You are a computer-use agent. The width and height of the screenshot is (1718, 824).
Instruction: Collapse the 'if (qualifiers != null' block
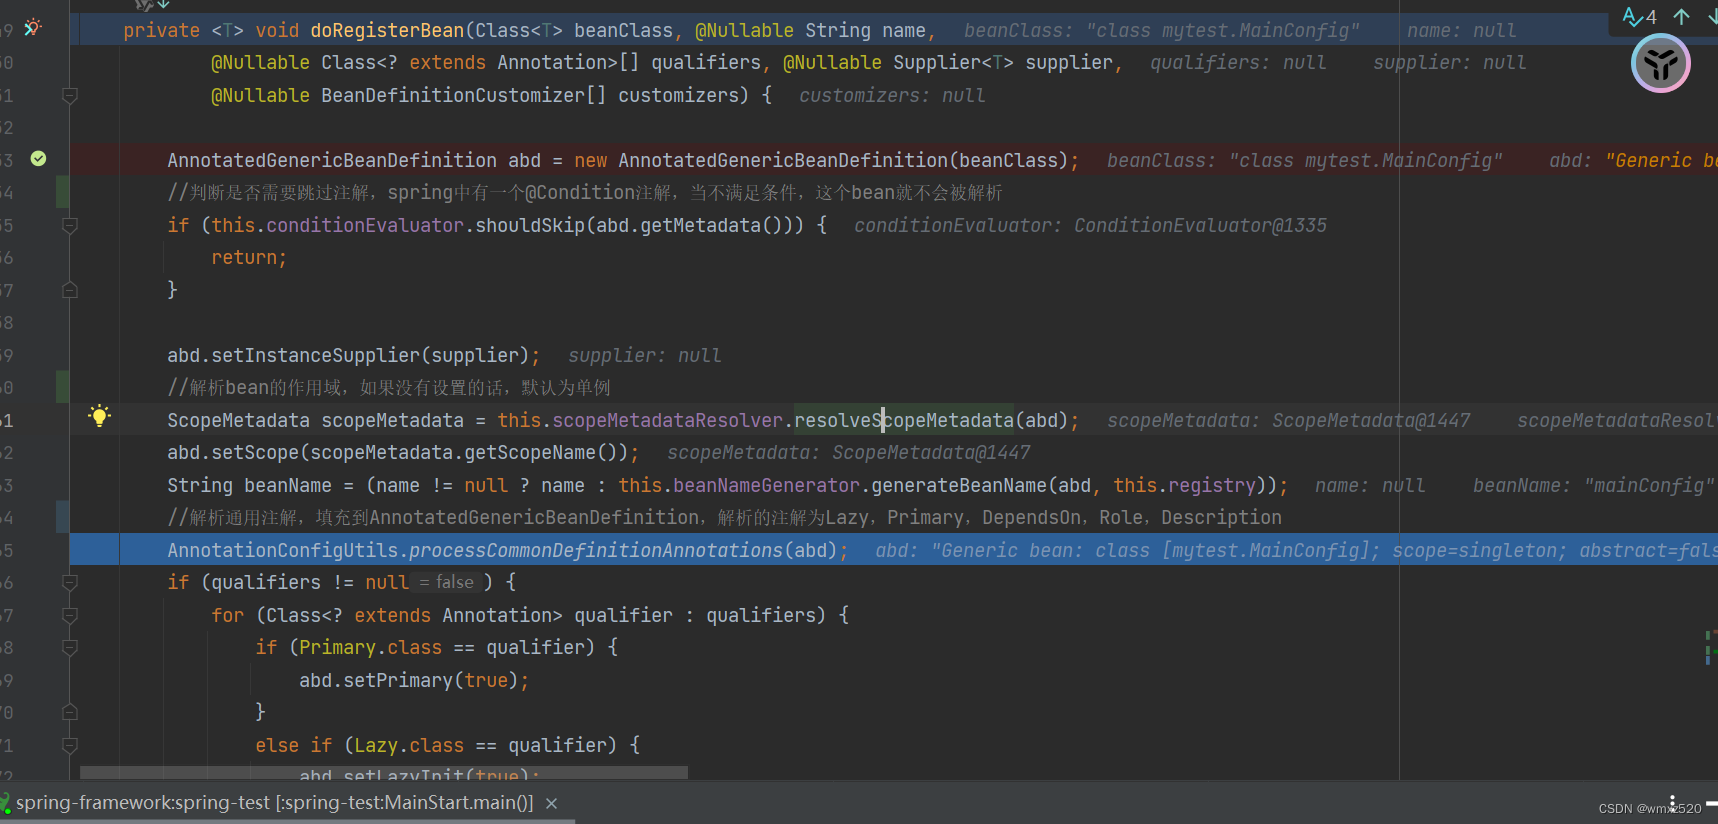(70, 583)
